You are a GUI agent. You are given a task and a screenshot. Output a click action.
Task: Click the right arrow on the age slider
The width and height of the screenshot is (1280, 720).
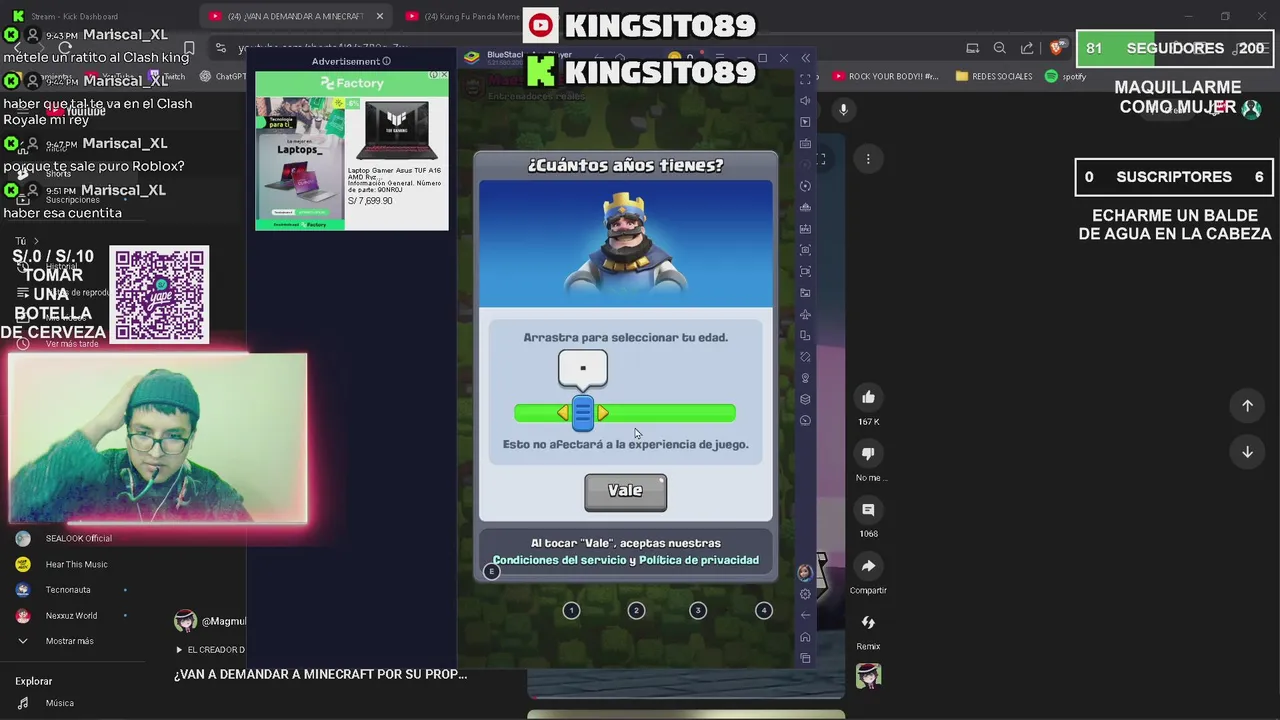click(603, 413)
